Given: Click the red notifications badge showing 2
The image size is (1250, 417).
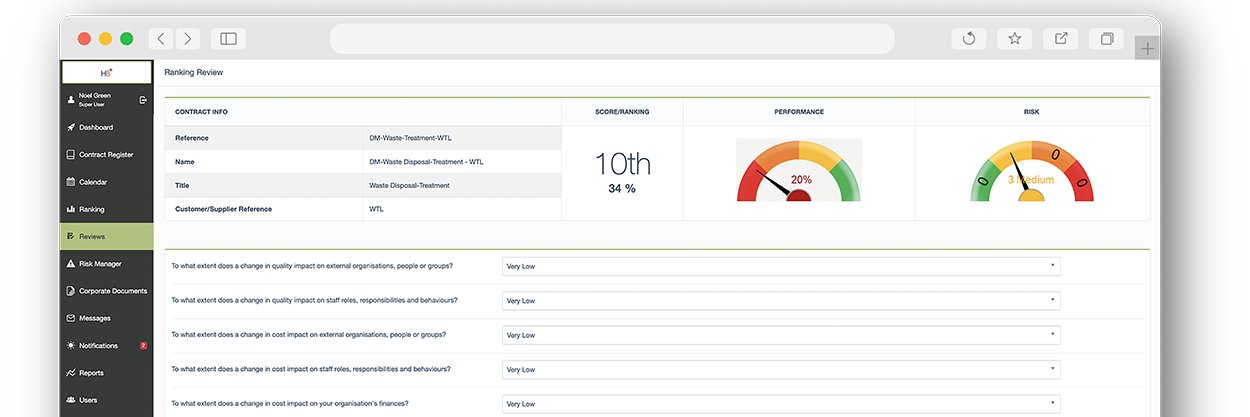Looking at the screenshot, I should [x=143, y=346].
